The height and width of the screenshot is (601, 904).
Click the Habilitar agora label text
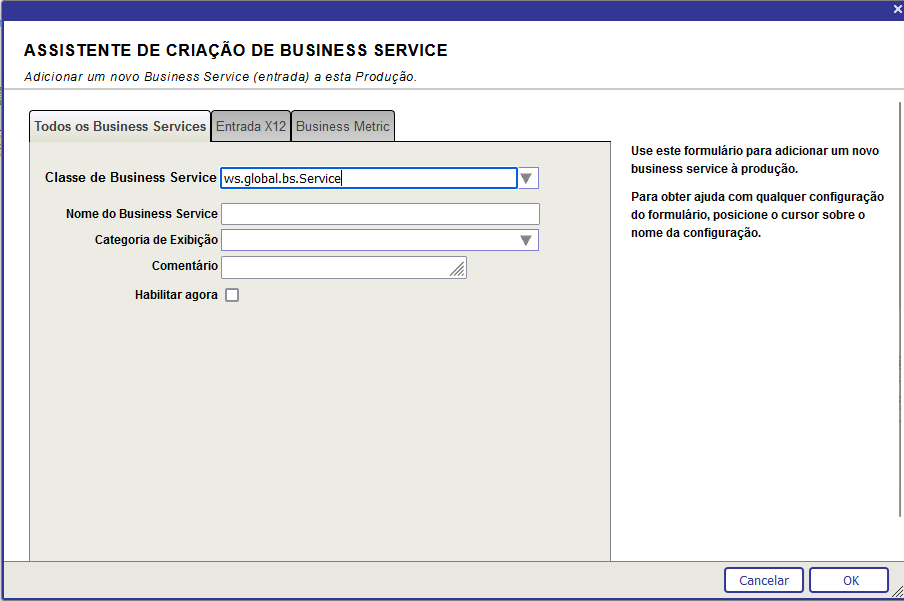176,295
